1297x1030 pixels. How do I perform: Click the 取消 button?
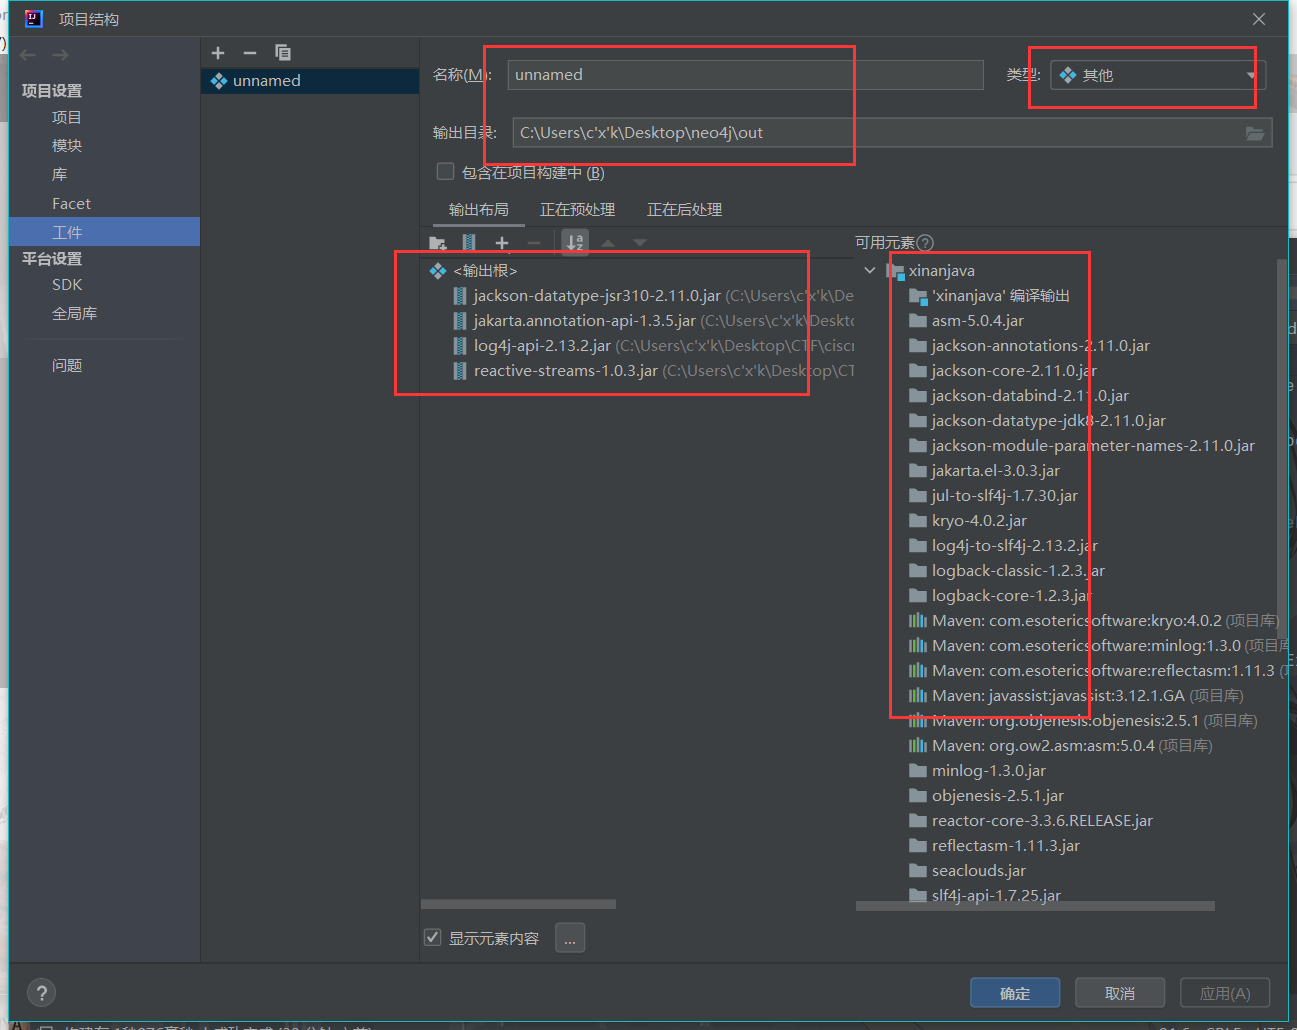click(x=1120, y=993)
